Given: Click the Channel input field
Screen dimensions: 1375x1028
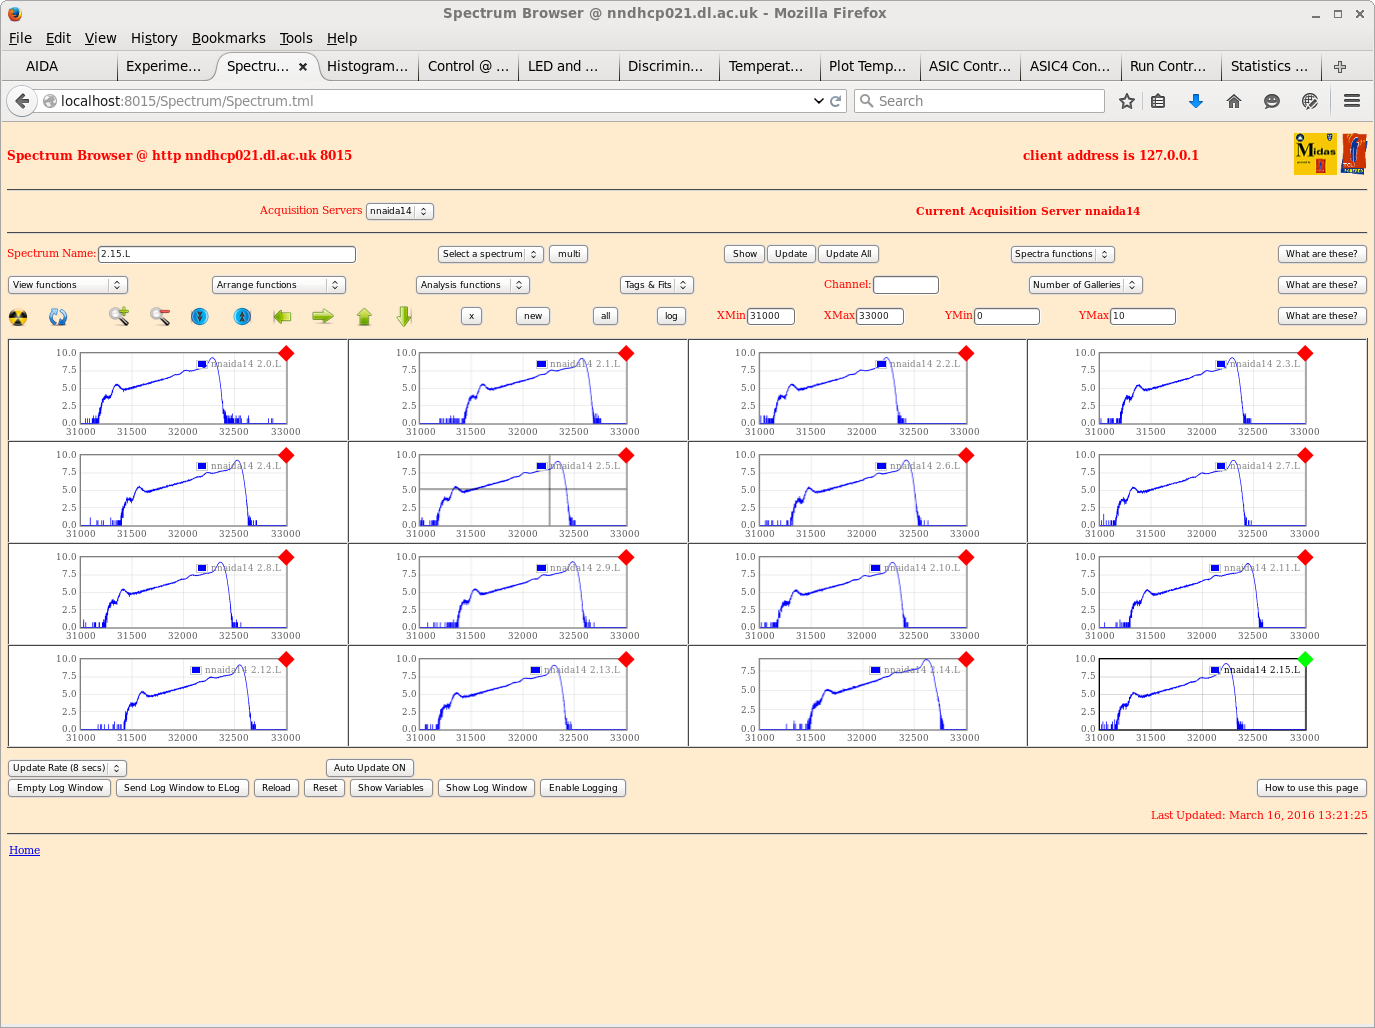Looking at the screenshot, I should (906, 285).
